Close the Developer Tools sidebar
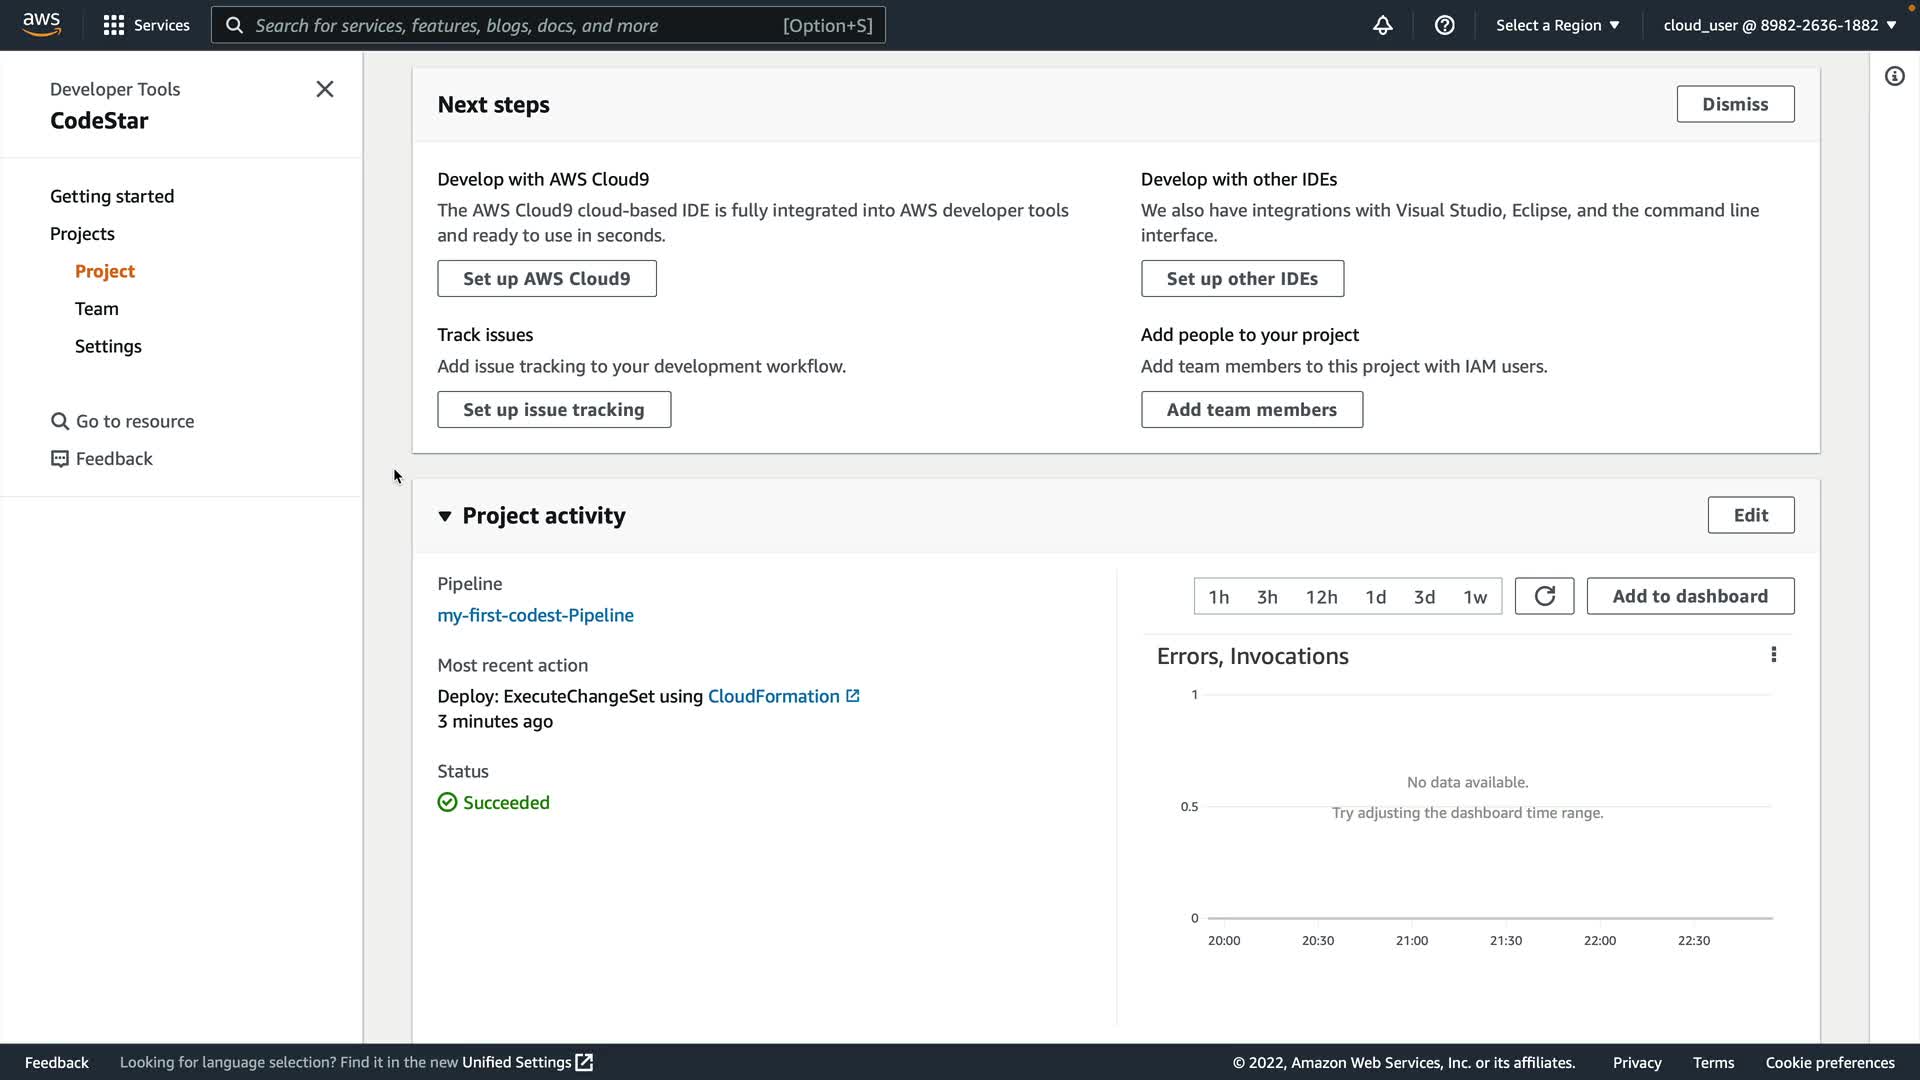The width and height of the screenshot is (1920, 1080). (325, 89)
